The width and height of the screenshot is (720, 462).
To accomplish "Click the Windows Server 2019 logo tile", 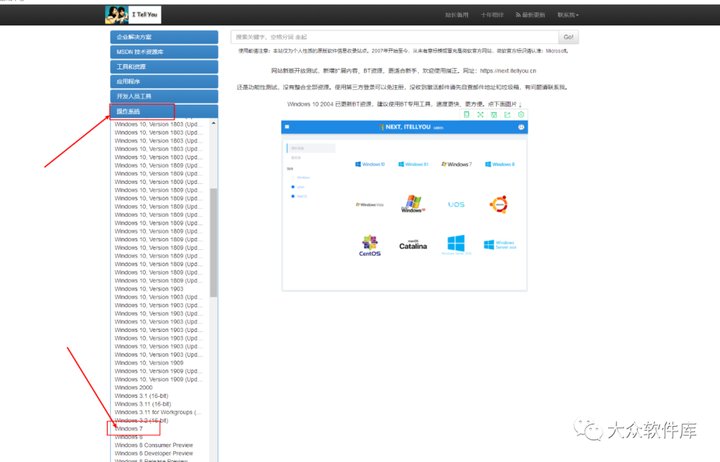I will pyautogui.click(x=500, y=245).
